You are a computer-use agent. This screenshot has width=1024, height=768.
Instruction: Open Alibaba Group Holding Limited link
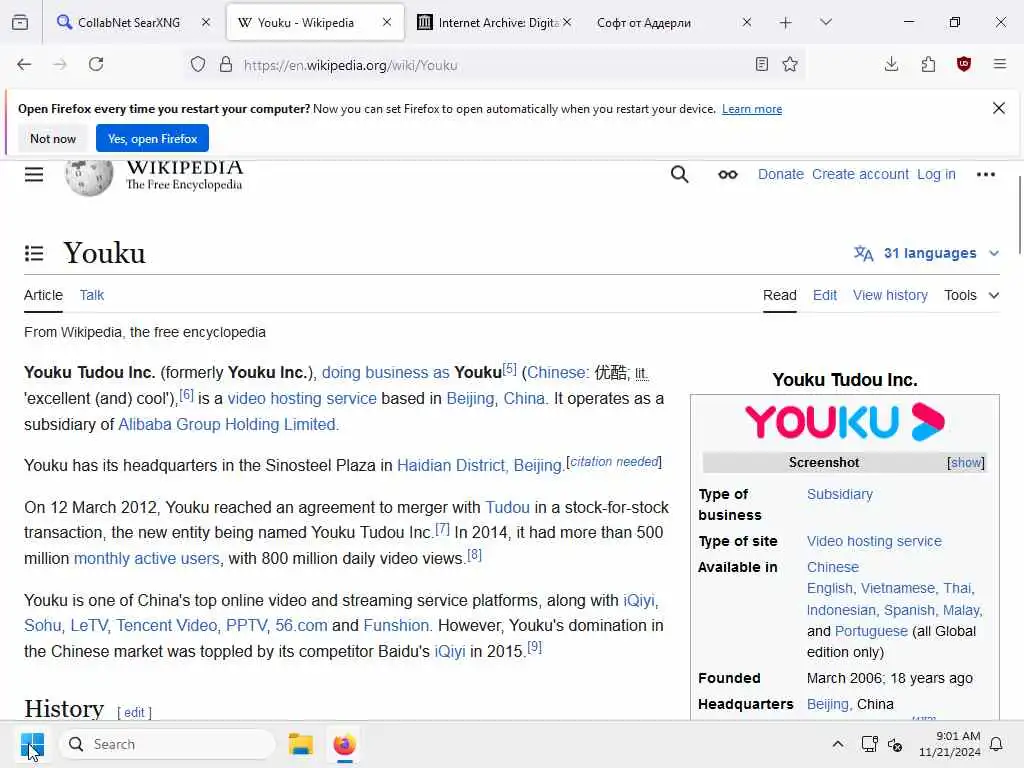(229, 424)
